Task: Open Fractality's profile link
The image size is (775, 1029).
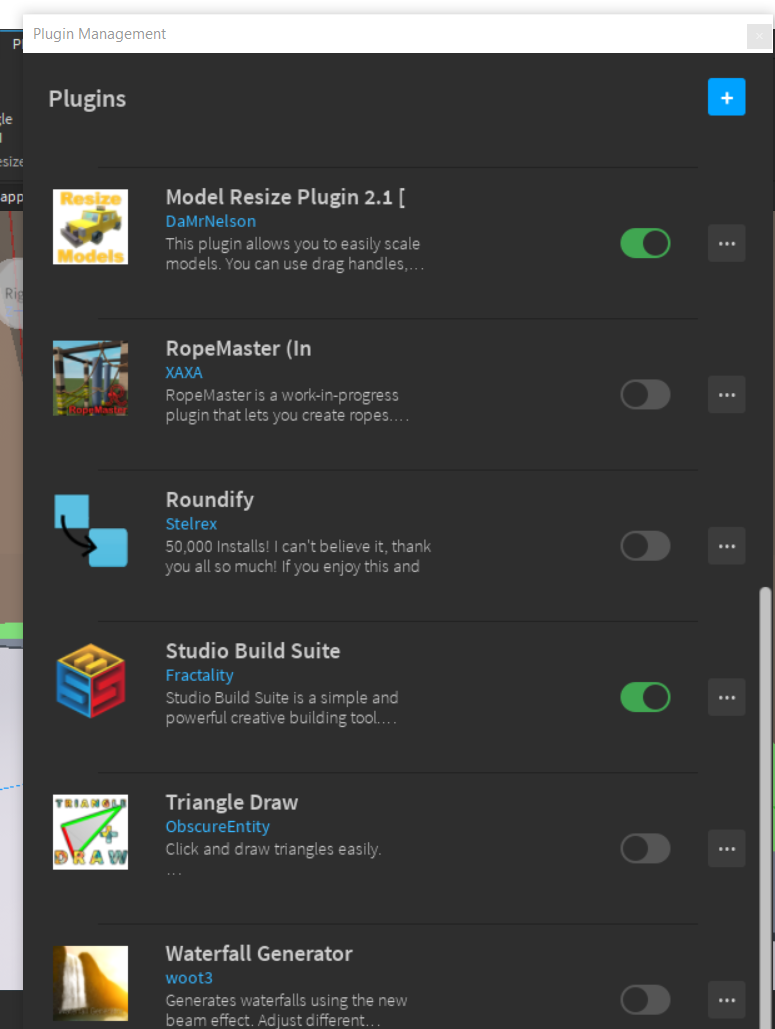Action: click(199, 675)
